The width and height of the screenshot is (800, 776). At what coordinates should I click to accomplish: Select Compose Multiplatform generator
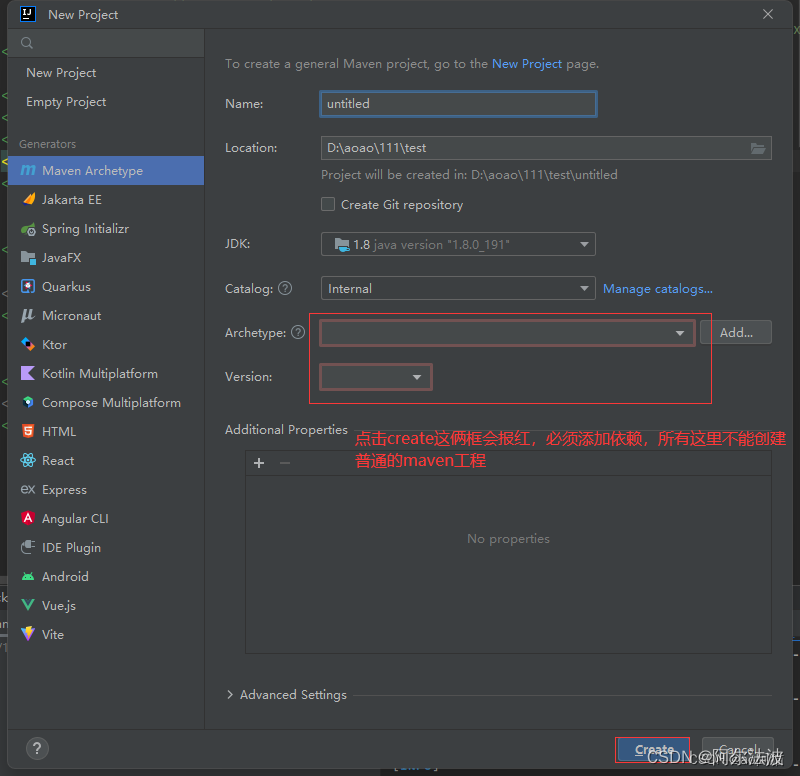click(106, 403)
